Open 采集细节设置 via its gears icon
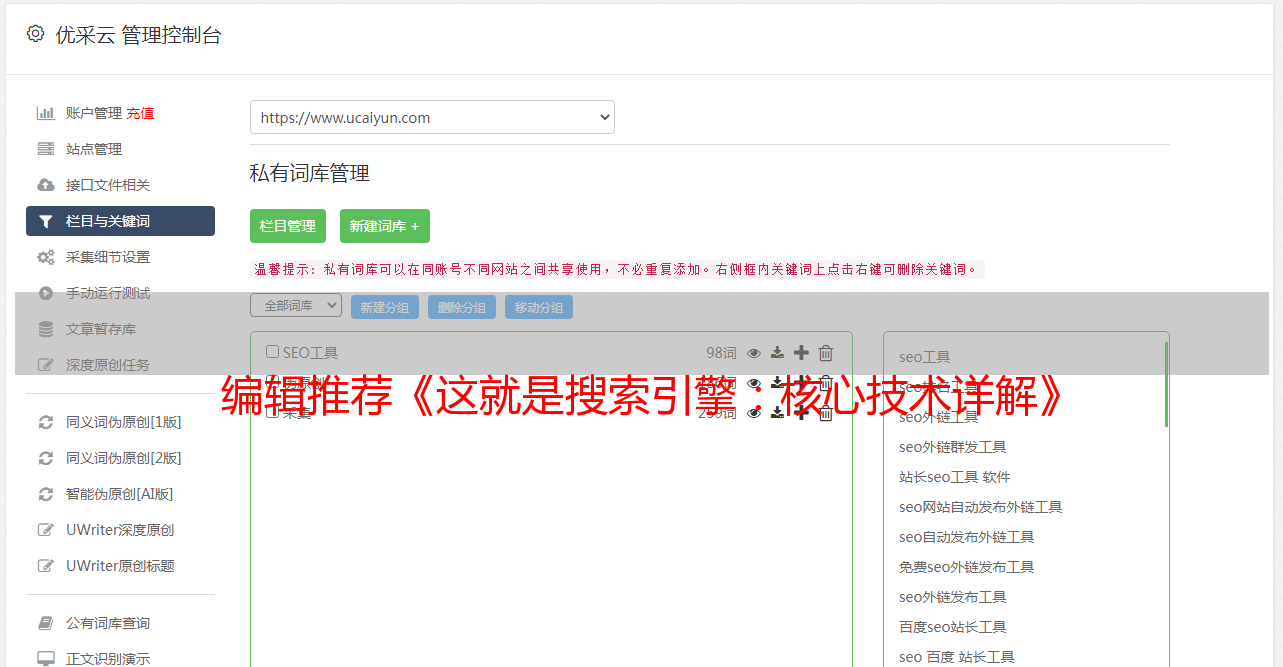 coord(46,257)
